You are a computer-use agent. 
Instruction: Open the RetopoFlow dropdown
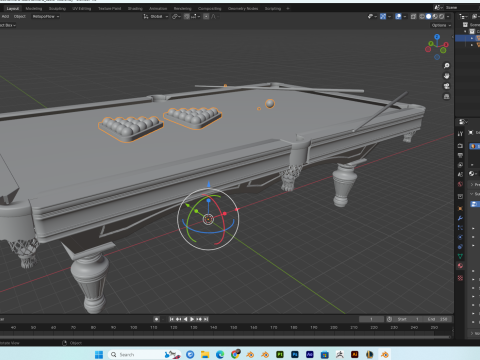46,16
